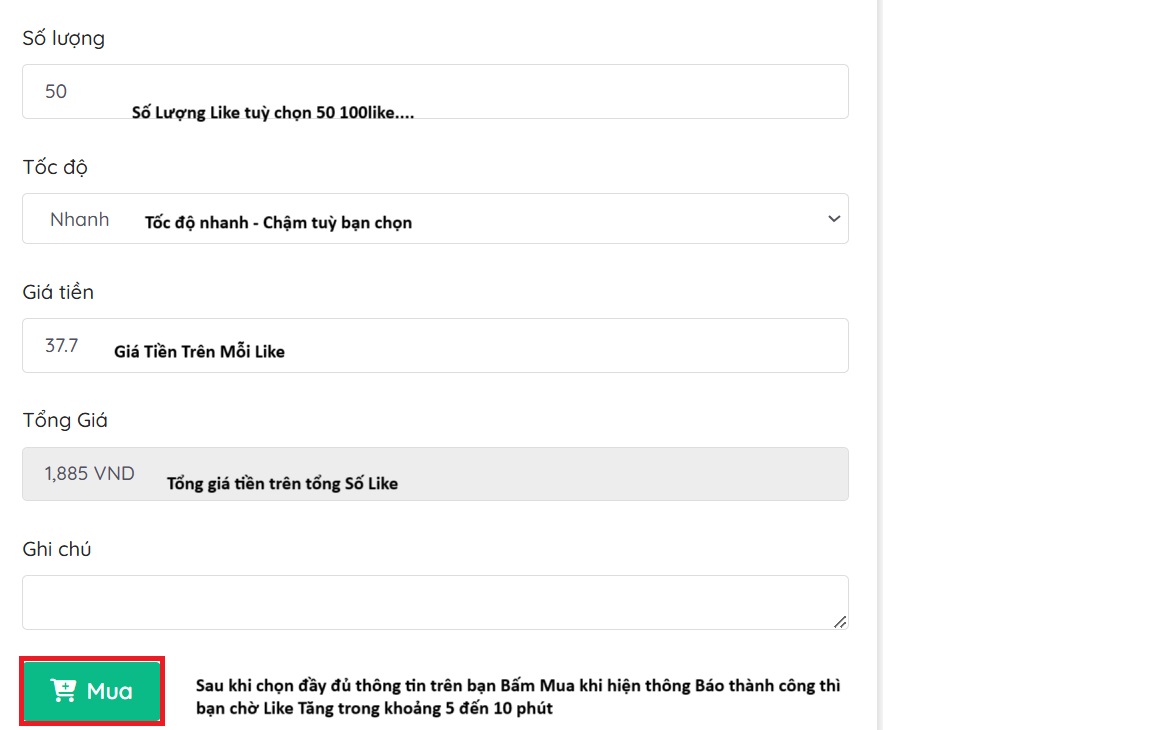Click the 'Số Lượng Like tuỳ chọn' annotation
1152x730 pixels.
tap(273, 113)
